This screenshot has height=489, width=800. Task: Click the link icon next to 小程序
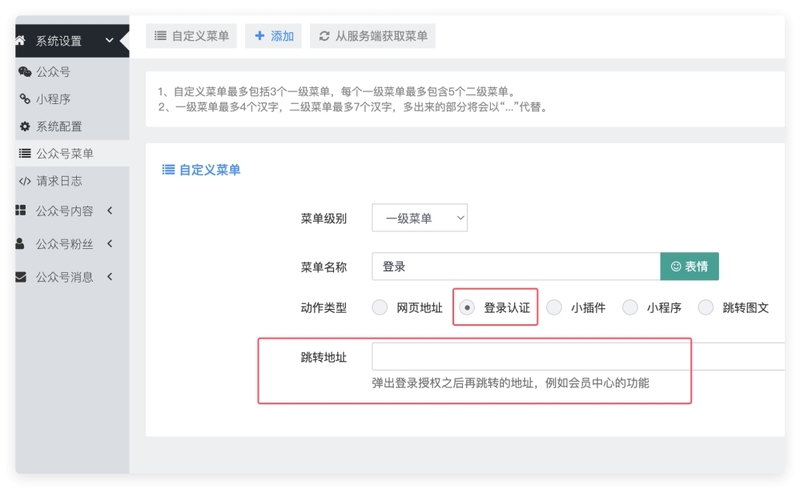pyautogui.click(x=25, y=99)
